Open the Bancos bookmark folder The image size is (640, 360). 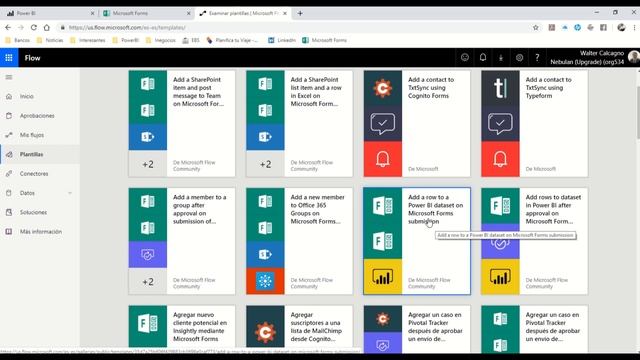pos(17,40)
